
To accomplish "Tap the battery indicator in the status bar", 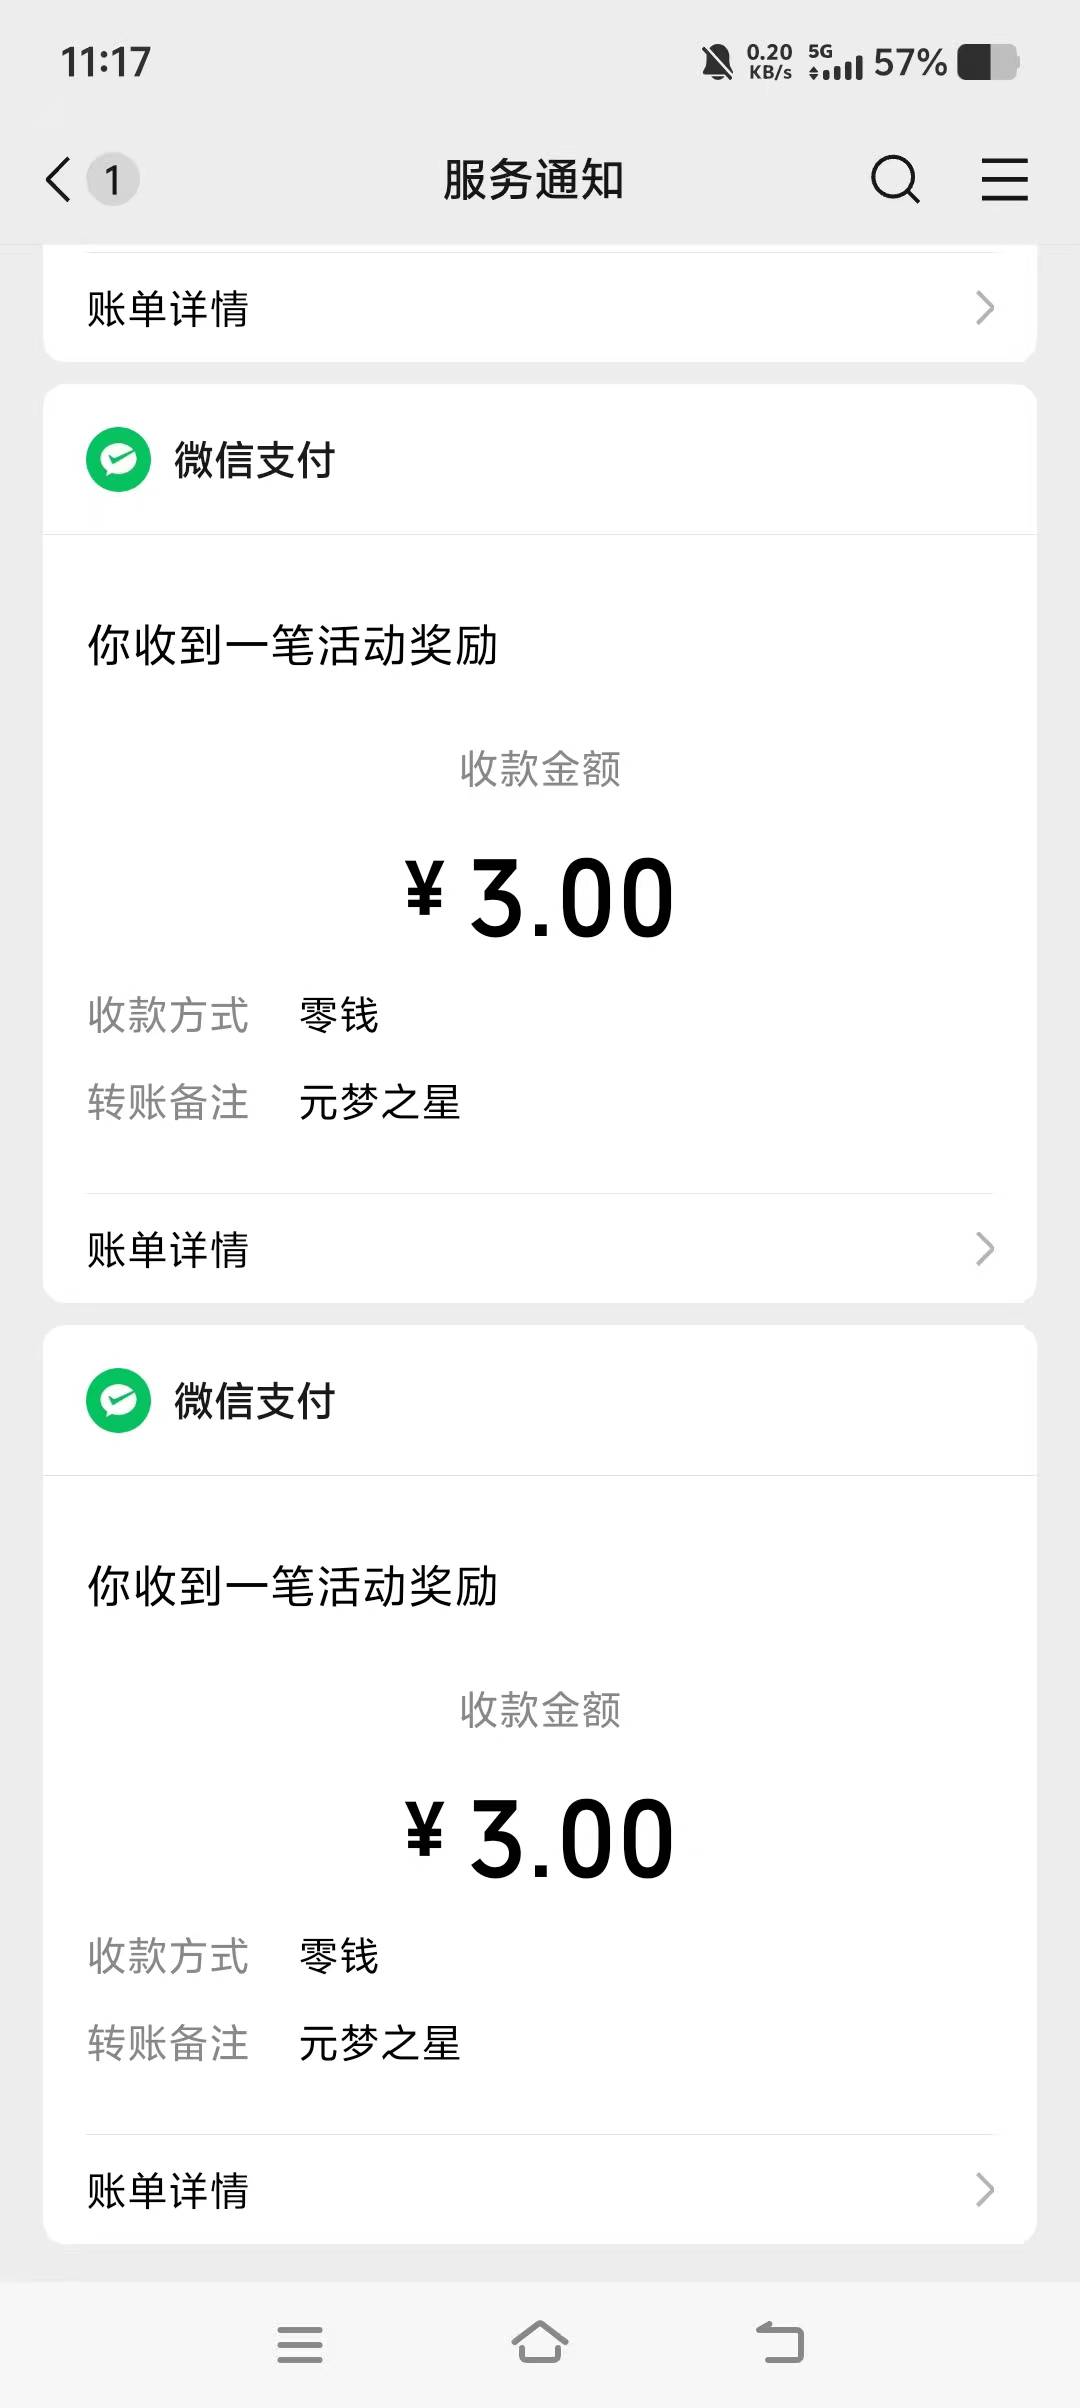I will (x=987, y=62).
